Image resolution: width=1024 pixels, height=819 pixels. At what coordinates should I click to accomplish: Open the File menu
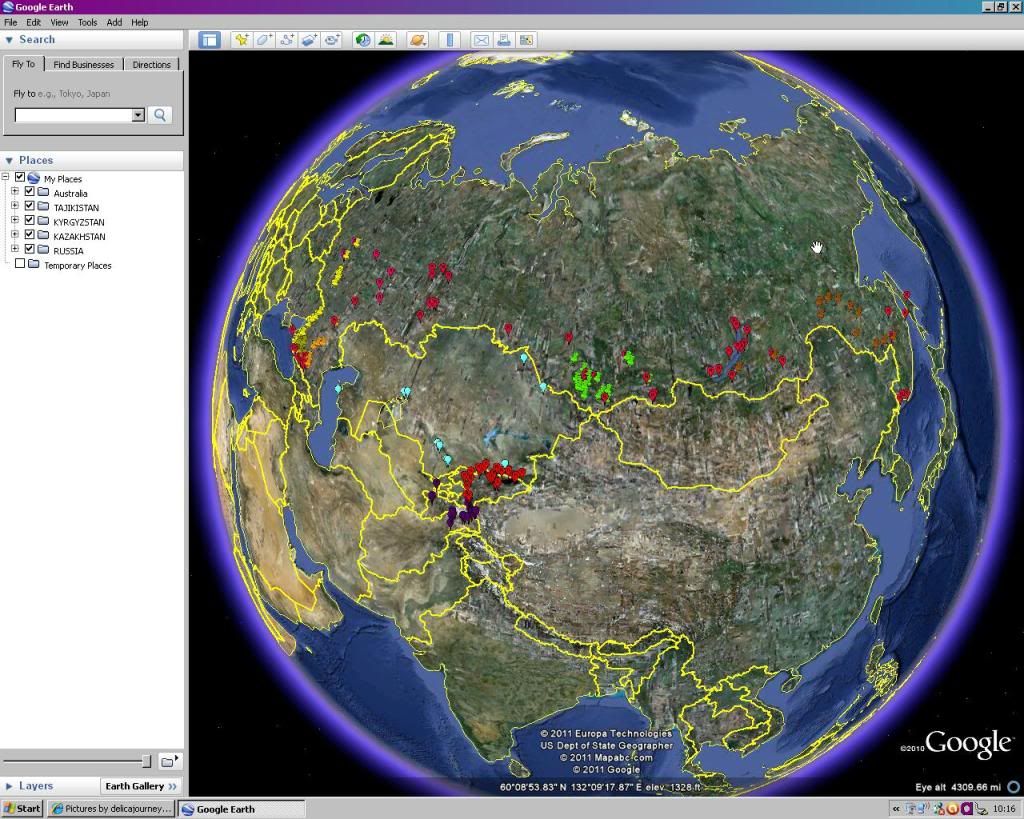pyautogui.click(x=10, y=22)
